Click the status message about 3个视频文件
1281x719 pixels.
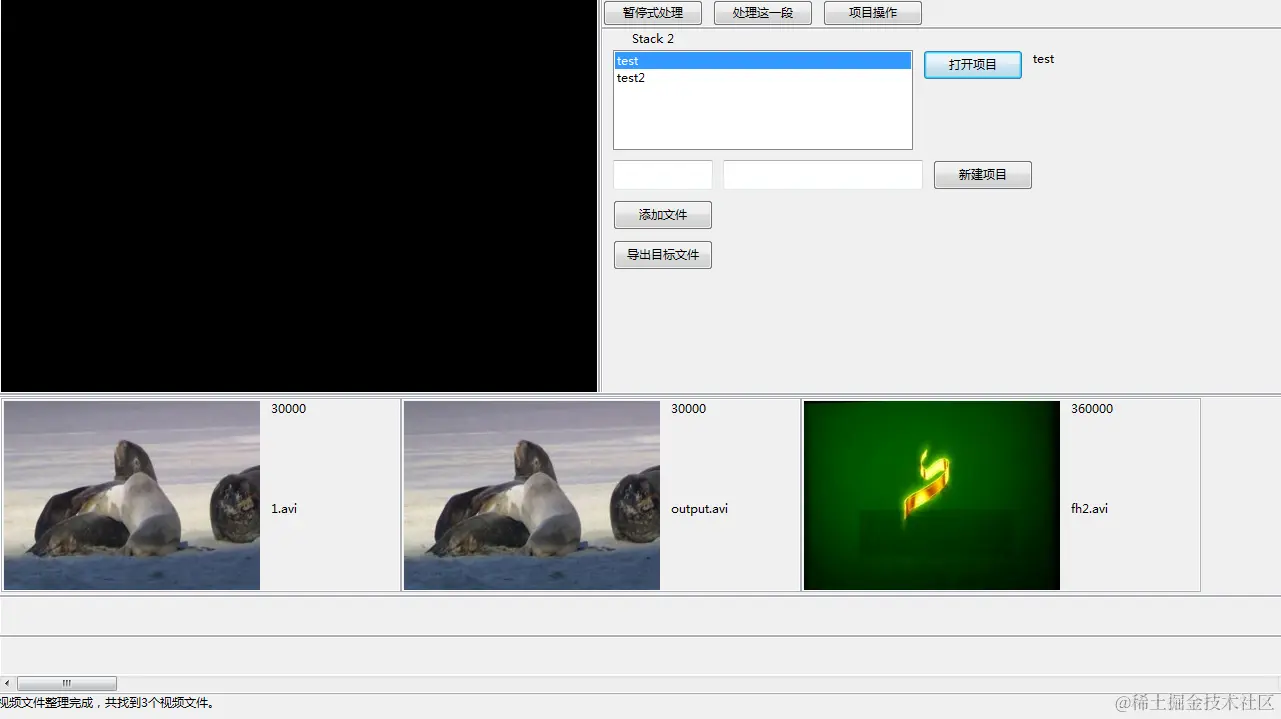(108, 703)
